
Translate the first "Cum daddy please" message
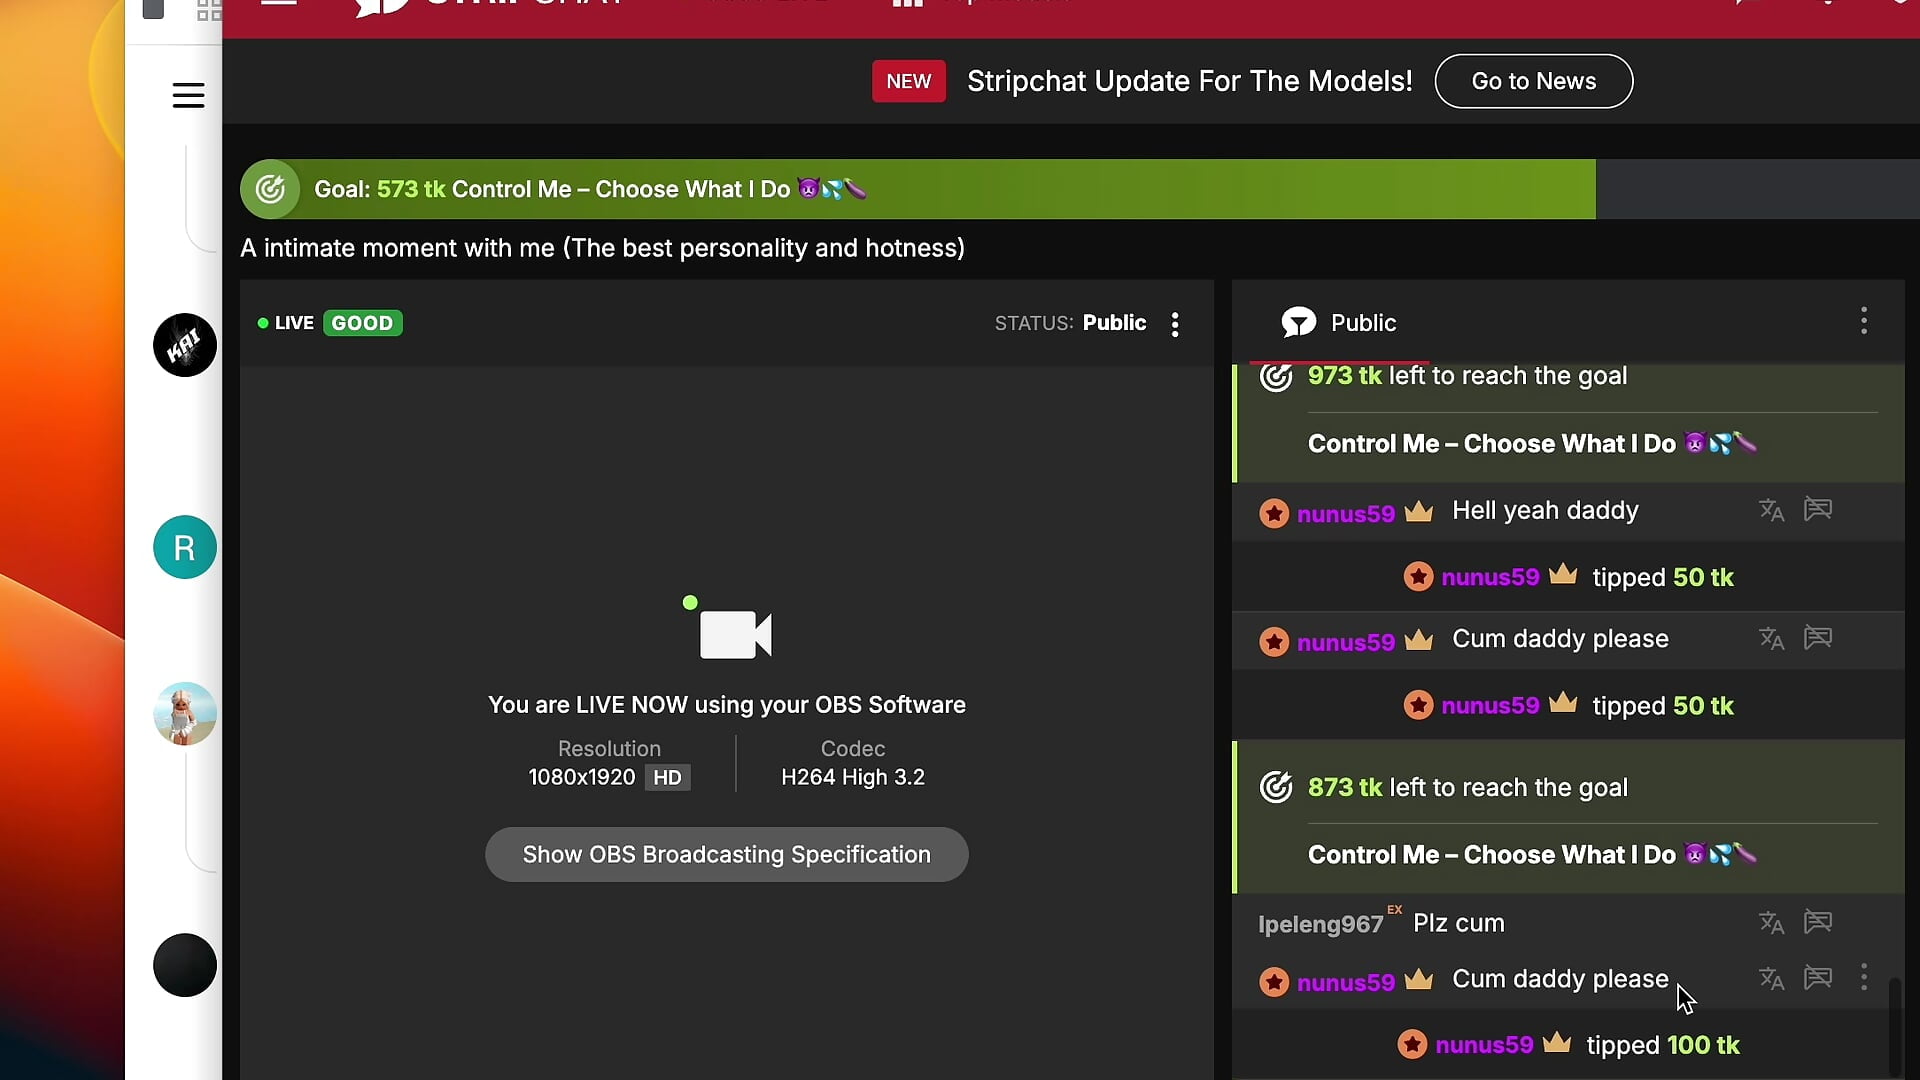pos(1771,638)
